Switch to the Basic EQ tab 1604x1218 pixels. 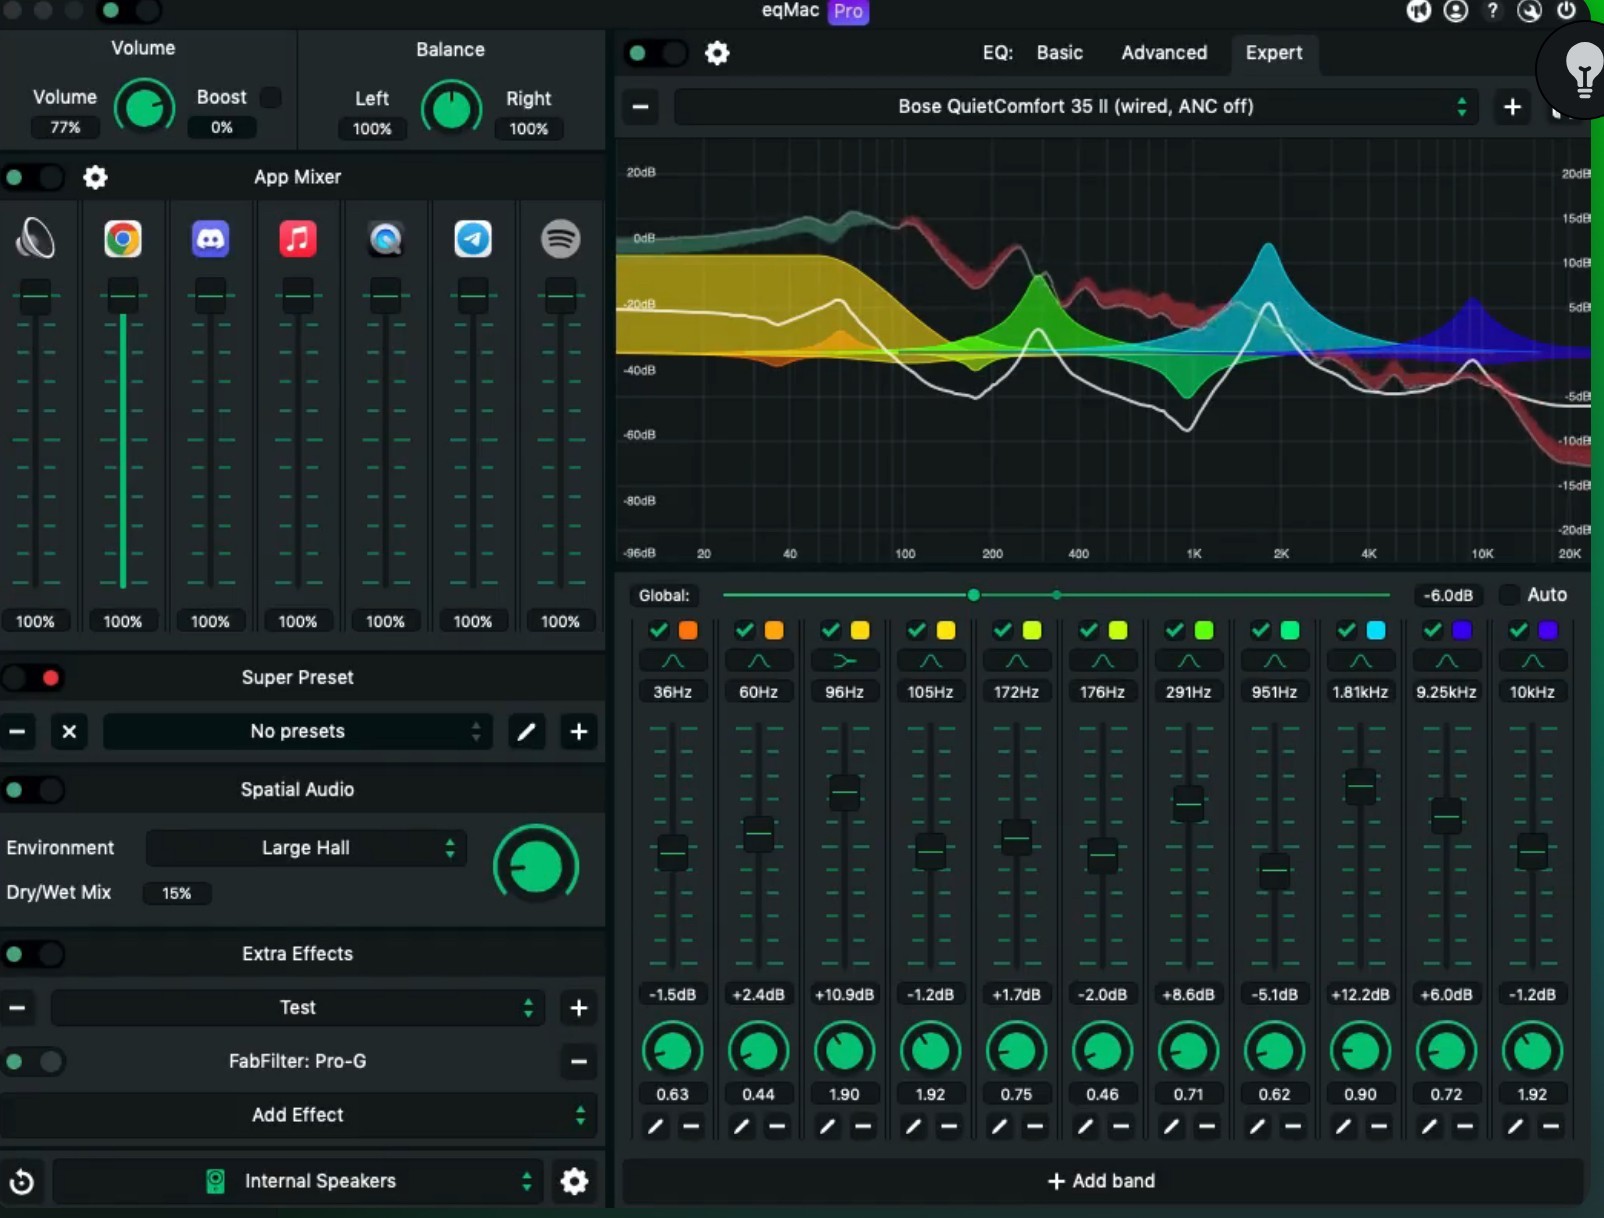pos(1059,53)
